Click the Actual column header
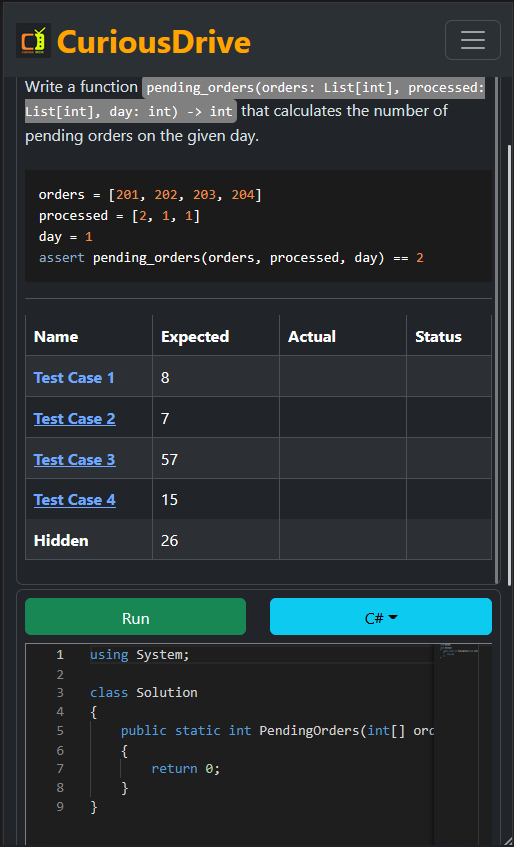 click(312, 337)
